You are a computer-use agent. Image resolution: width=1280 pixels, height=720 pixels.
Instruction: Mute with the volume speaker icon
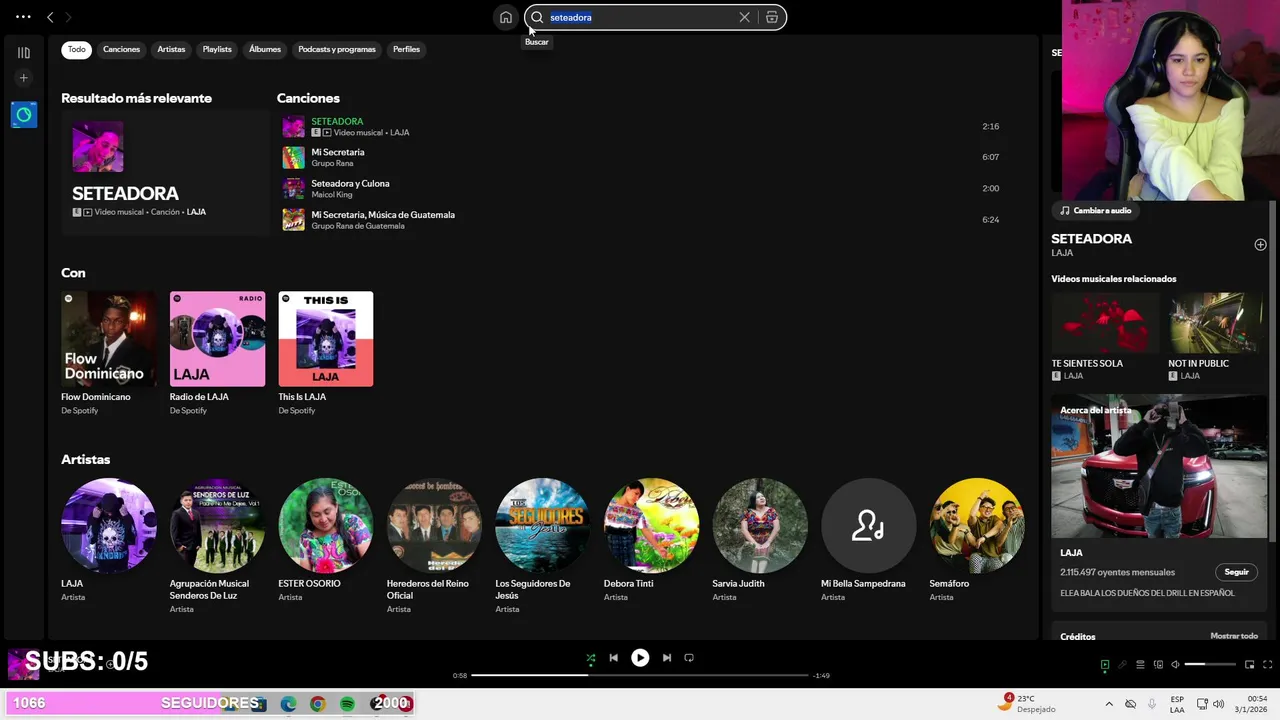tap(1175, 665)
